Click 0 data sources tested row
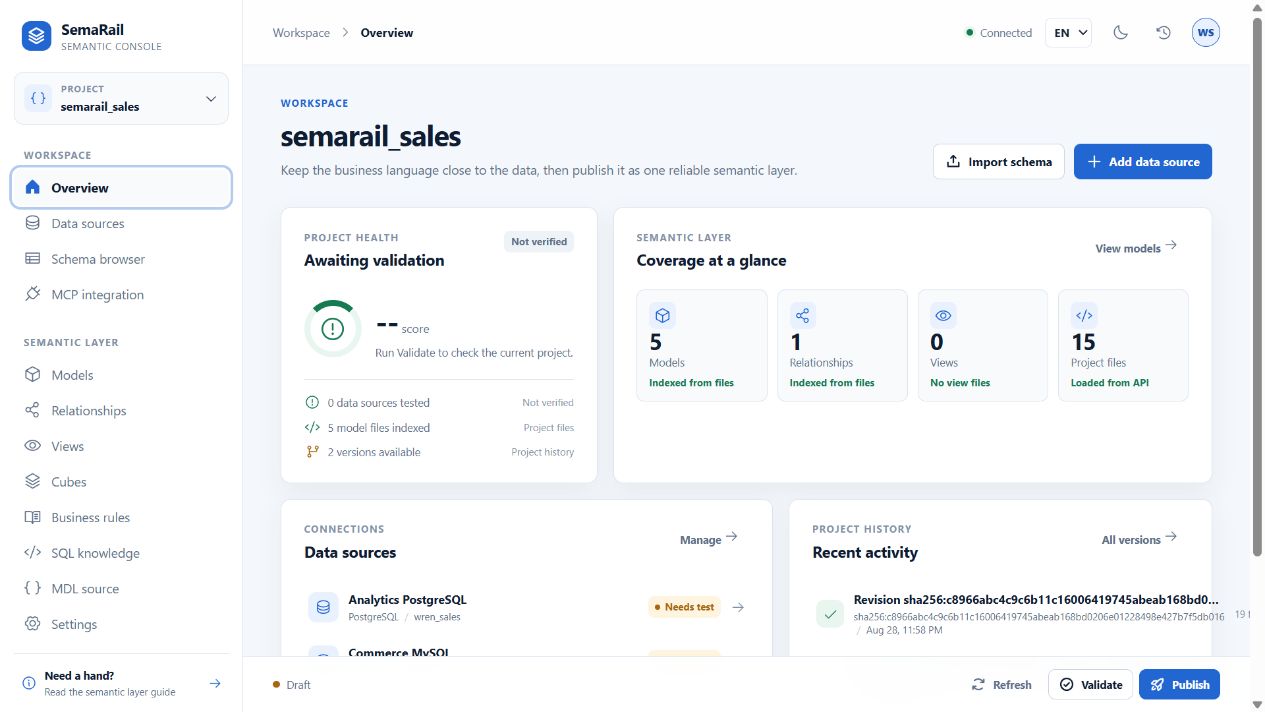This screenshot has width=1265, height=712. pos(439,403)
